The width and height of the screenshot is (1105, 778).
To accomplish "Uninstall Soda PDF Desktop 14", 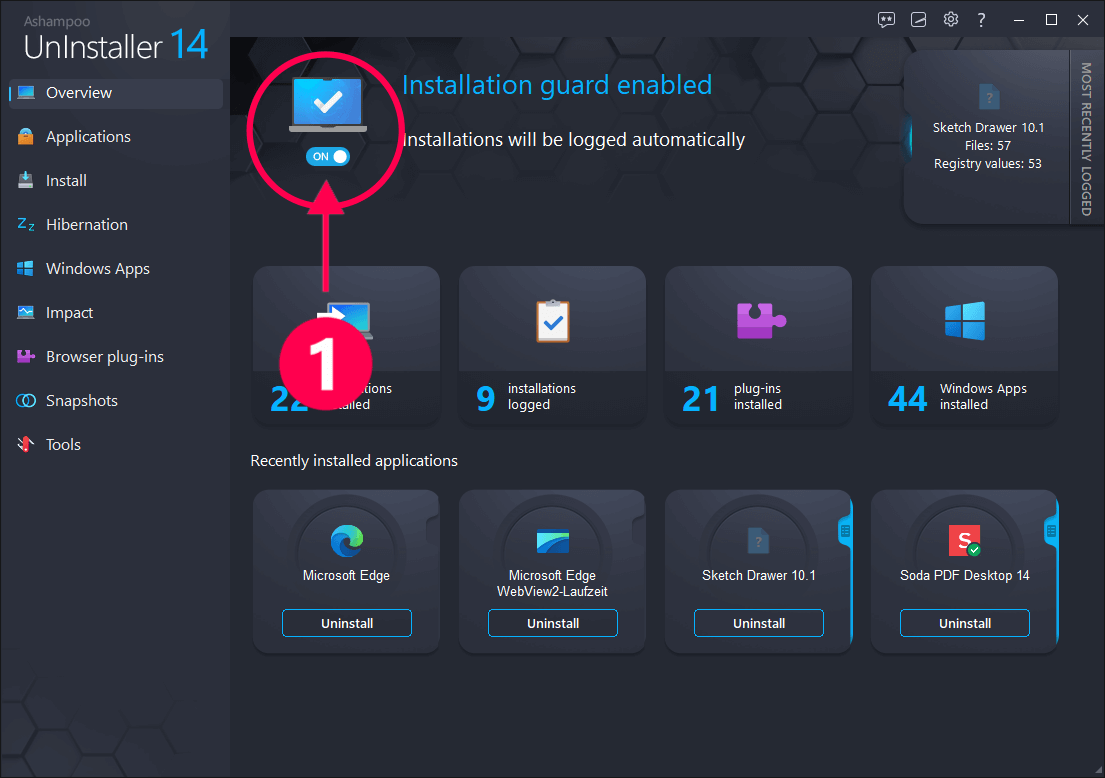I will click(x=964, y=622).
